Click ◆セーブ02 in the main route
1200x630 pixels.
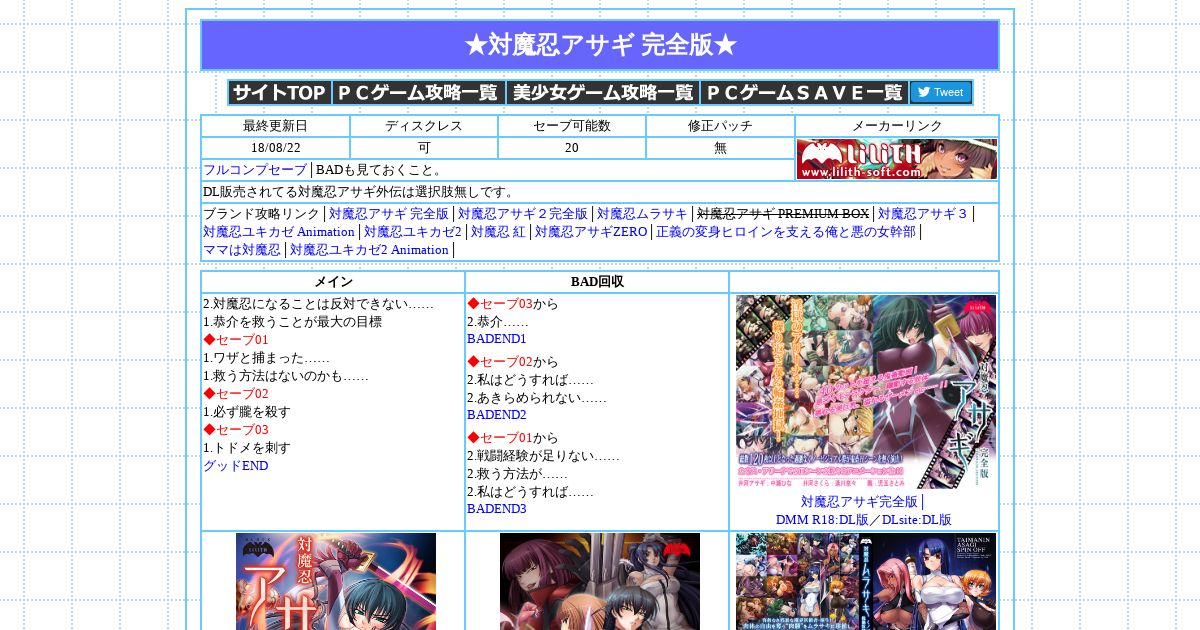click(236, 394)
